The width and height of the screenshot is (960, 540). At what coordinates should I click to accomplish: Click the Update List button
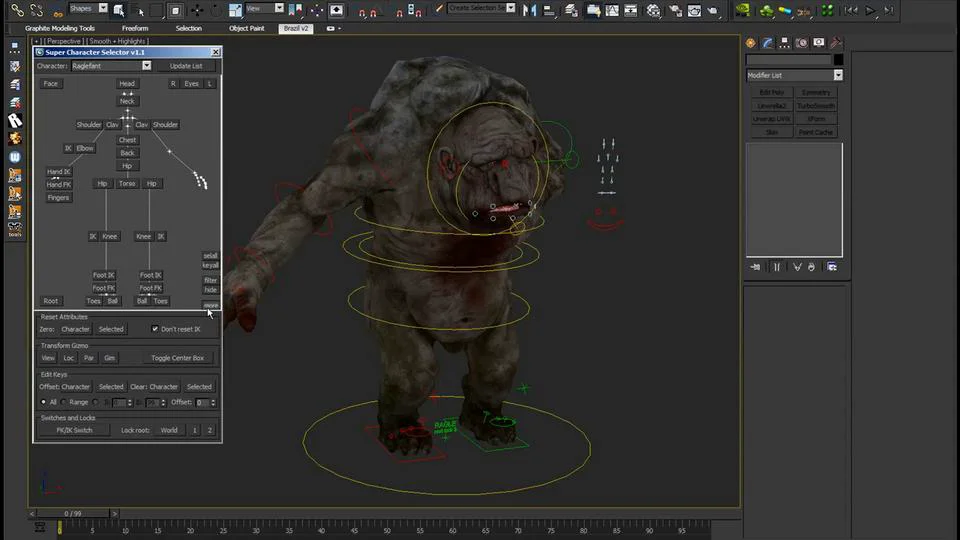click(x=186, y=66)
